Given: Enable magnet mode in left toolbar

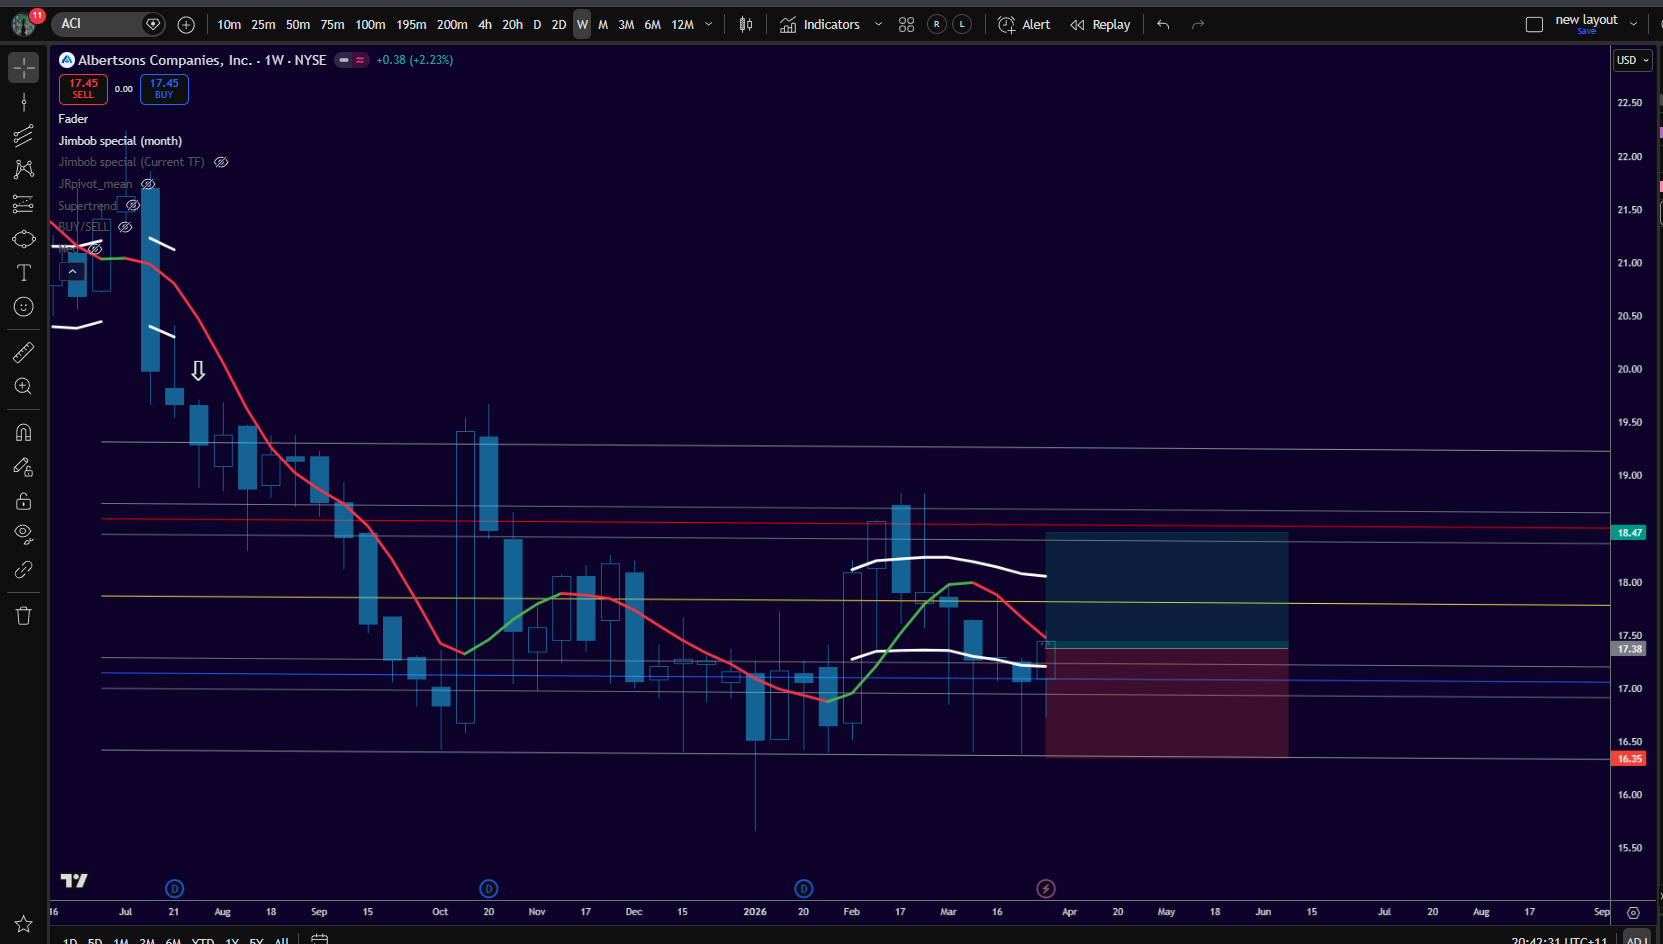Looking at the screenshot, I should (23, 433).
